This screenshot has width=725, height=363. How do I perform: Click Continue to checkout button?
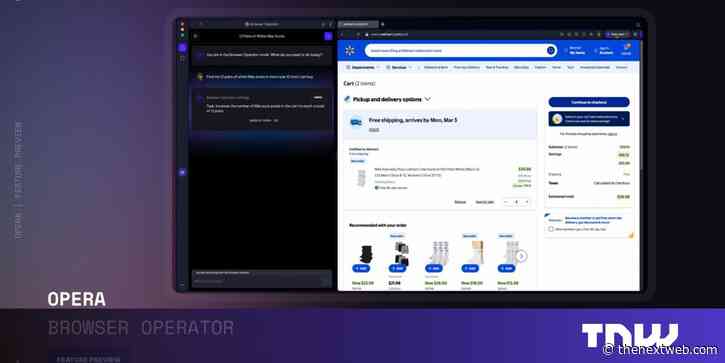tap(589, 102)
